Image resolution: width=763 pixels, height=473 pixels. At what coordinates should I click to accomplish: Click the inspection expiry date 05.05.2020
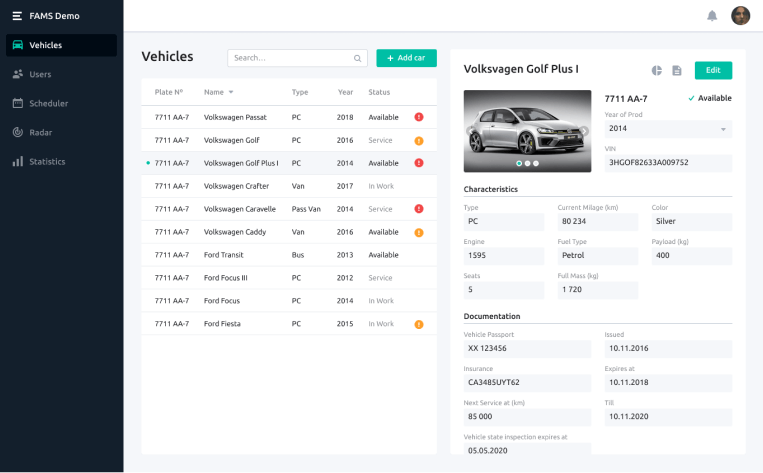[x=527, y=449]
